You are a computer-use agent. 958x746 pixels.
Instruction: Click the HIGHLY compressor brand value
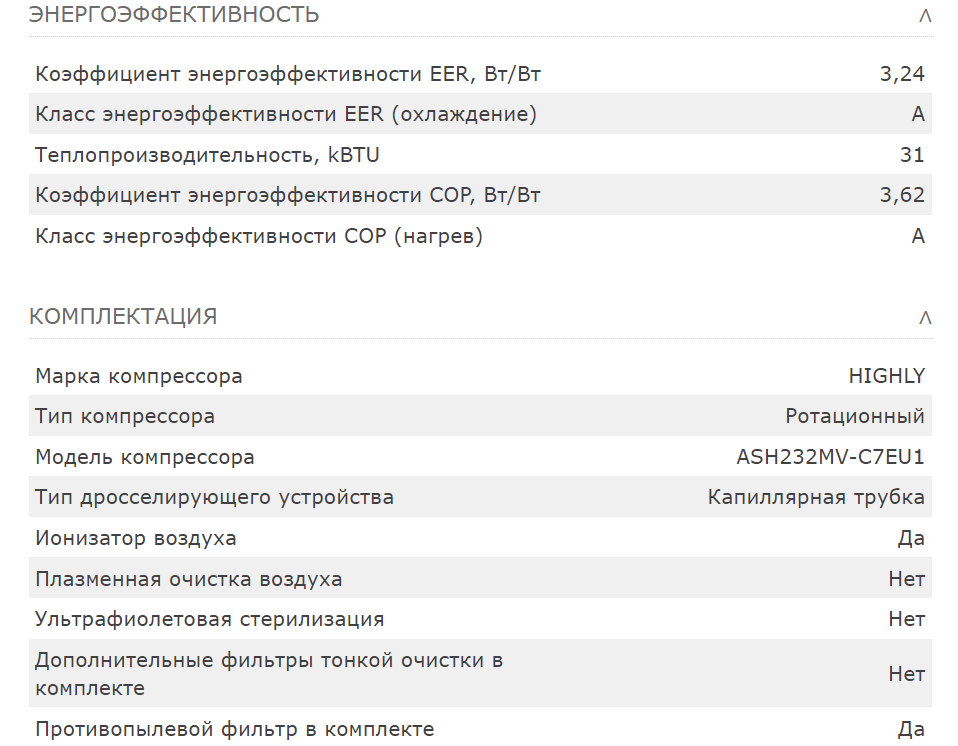click(x=887, y=376)
